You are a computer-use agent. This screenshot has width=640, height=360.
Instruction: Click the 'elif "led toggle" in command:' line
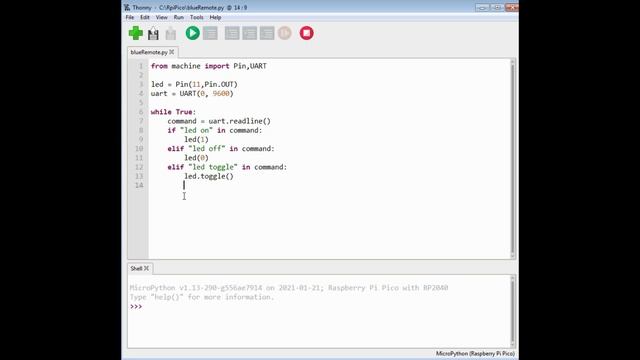(x=227, y=167)
